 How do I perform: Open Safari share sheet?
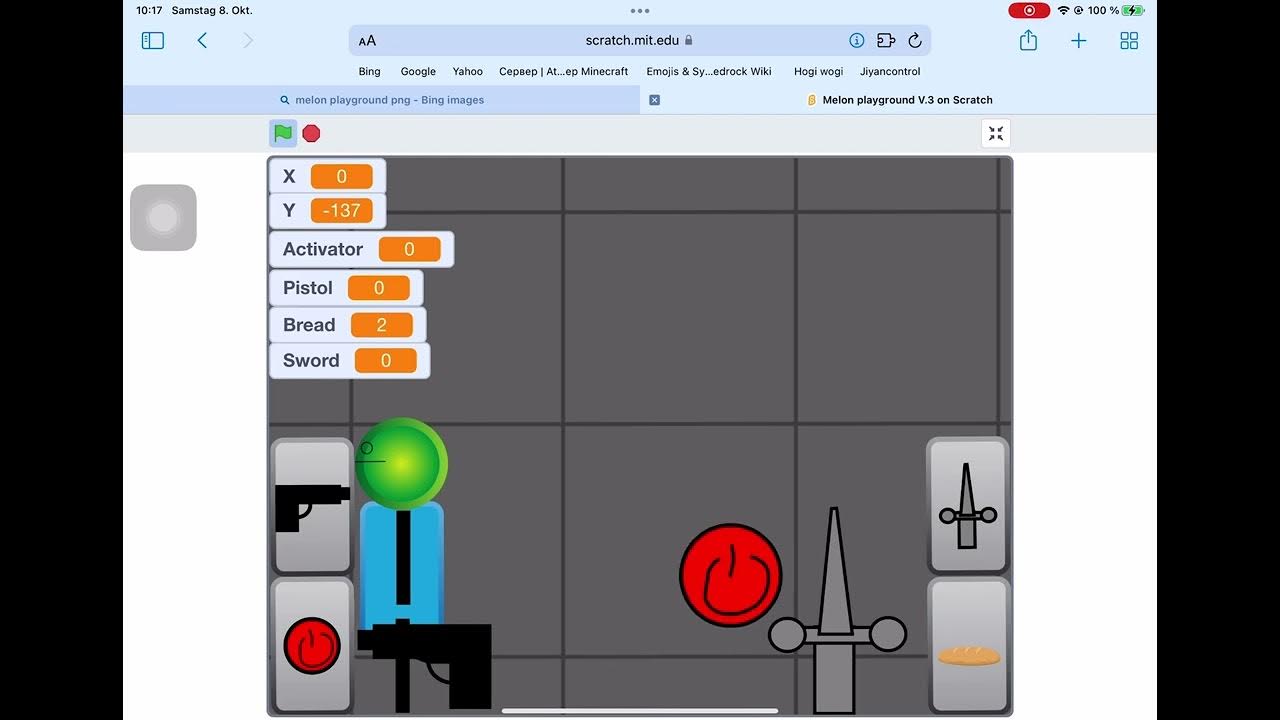tap(1028, 40)
